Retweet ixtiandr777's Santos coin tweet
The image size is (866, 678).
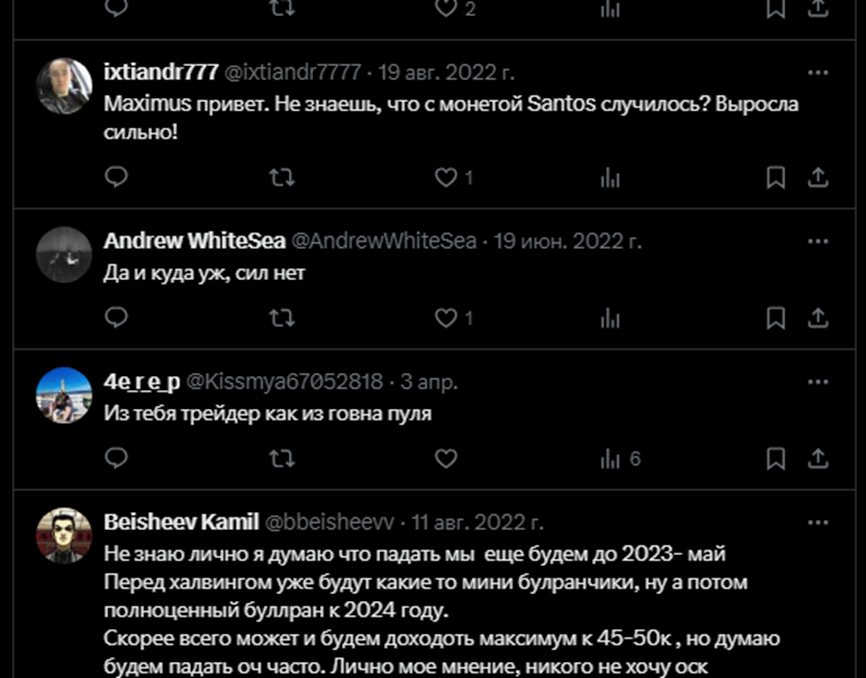click(282, 177)
